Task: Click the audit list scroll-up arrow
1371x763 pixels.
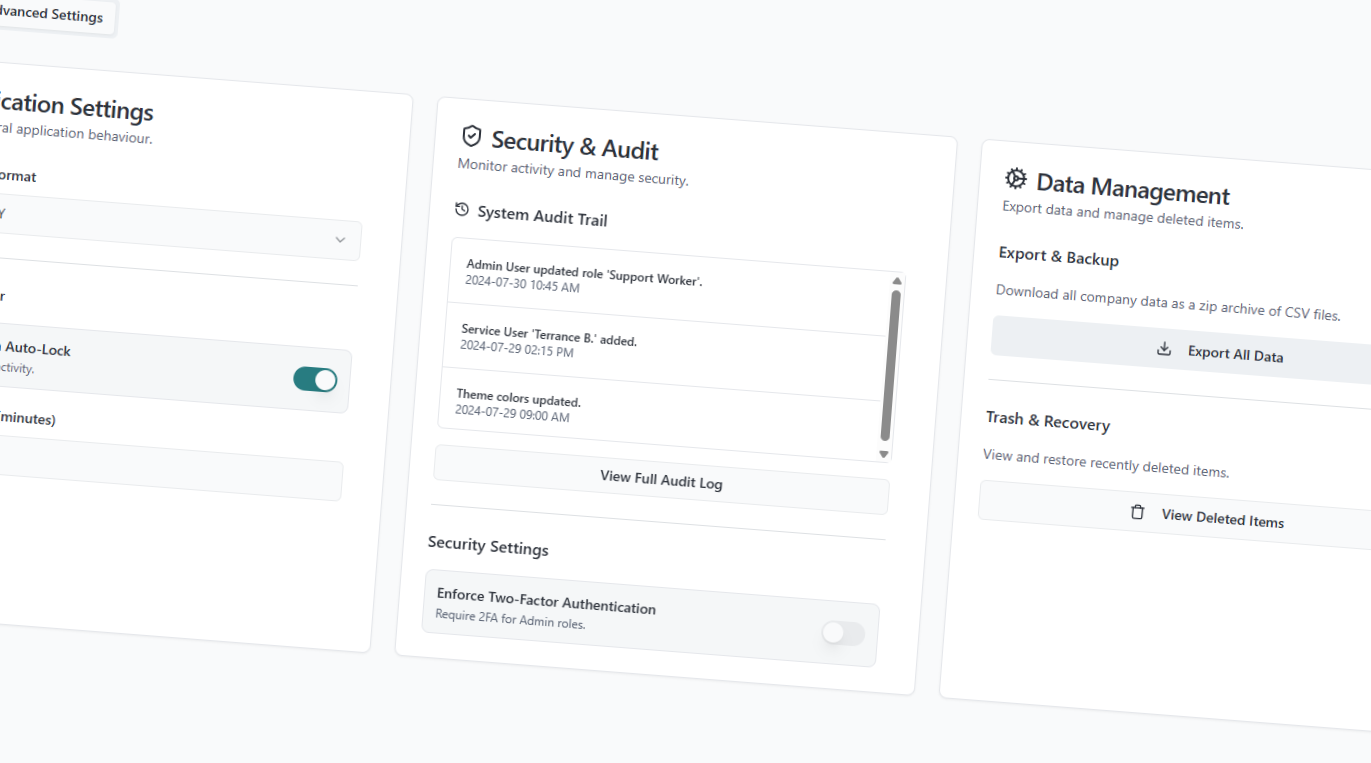Action: [x=896, y=281]
